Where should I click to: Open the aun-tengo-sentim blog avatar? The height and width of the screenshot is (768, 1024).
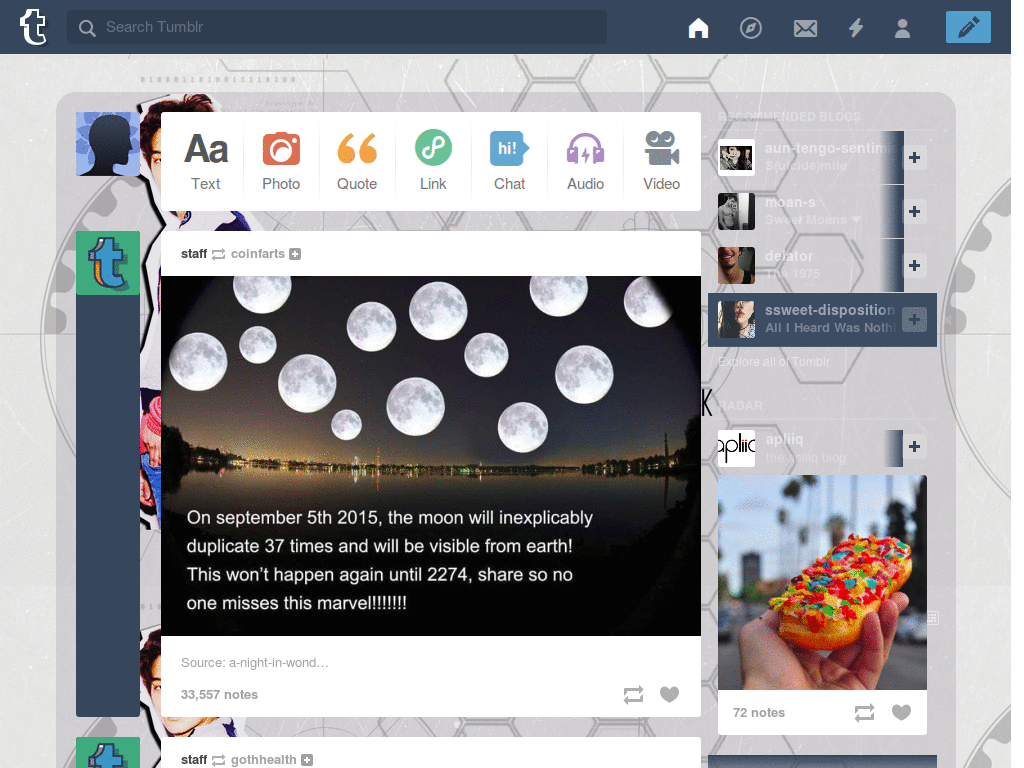tap(736, 157)
